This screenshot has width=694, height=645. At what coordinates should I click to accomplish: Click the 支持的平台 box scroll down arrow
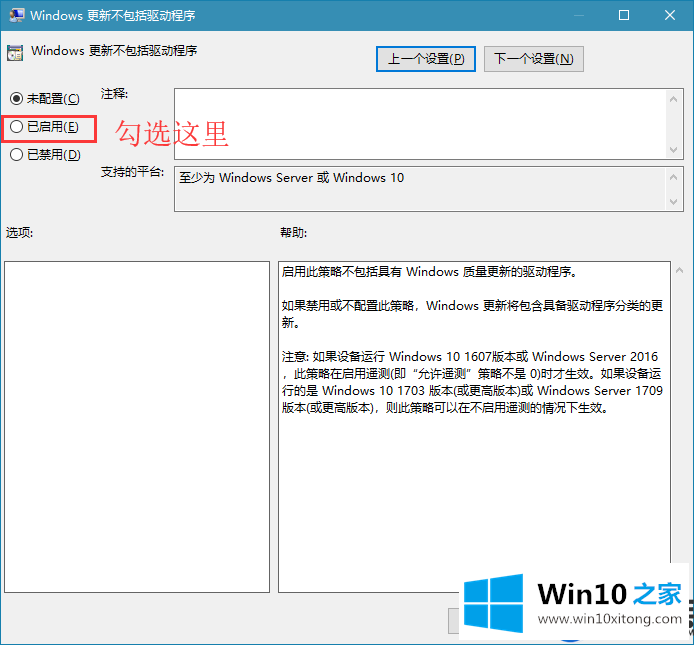[674, 202]
